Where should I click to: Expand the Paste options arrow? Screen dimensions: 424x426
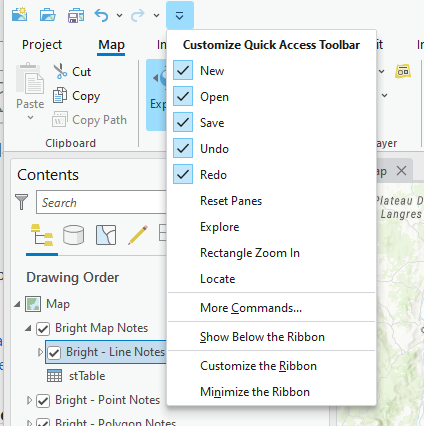(30, 117)
